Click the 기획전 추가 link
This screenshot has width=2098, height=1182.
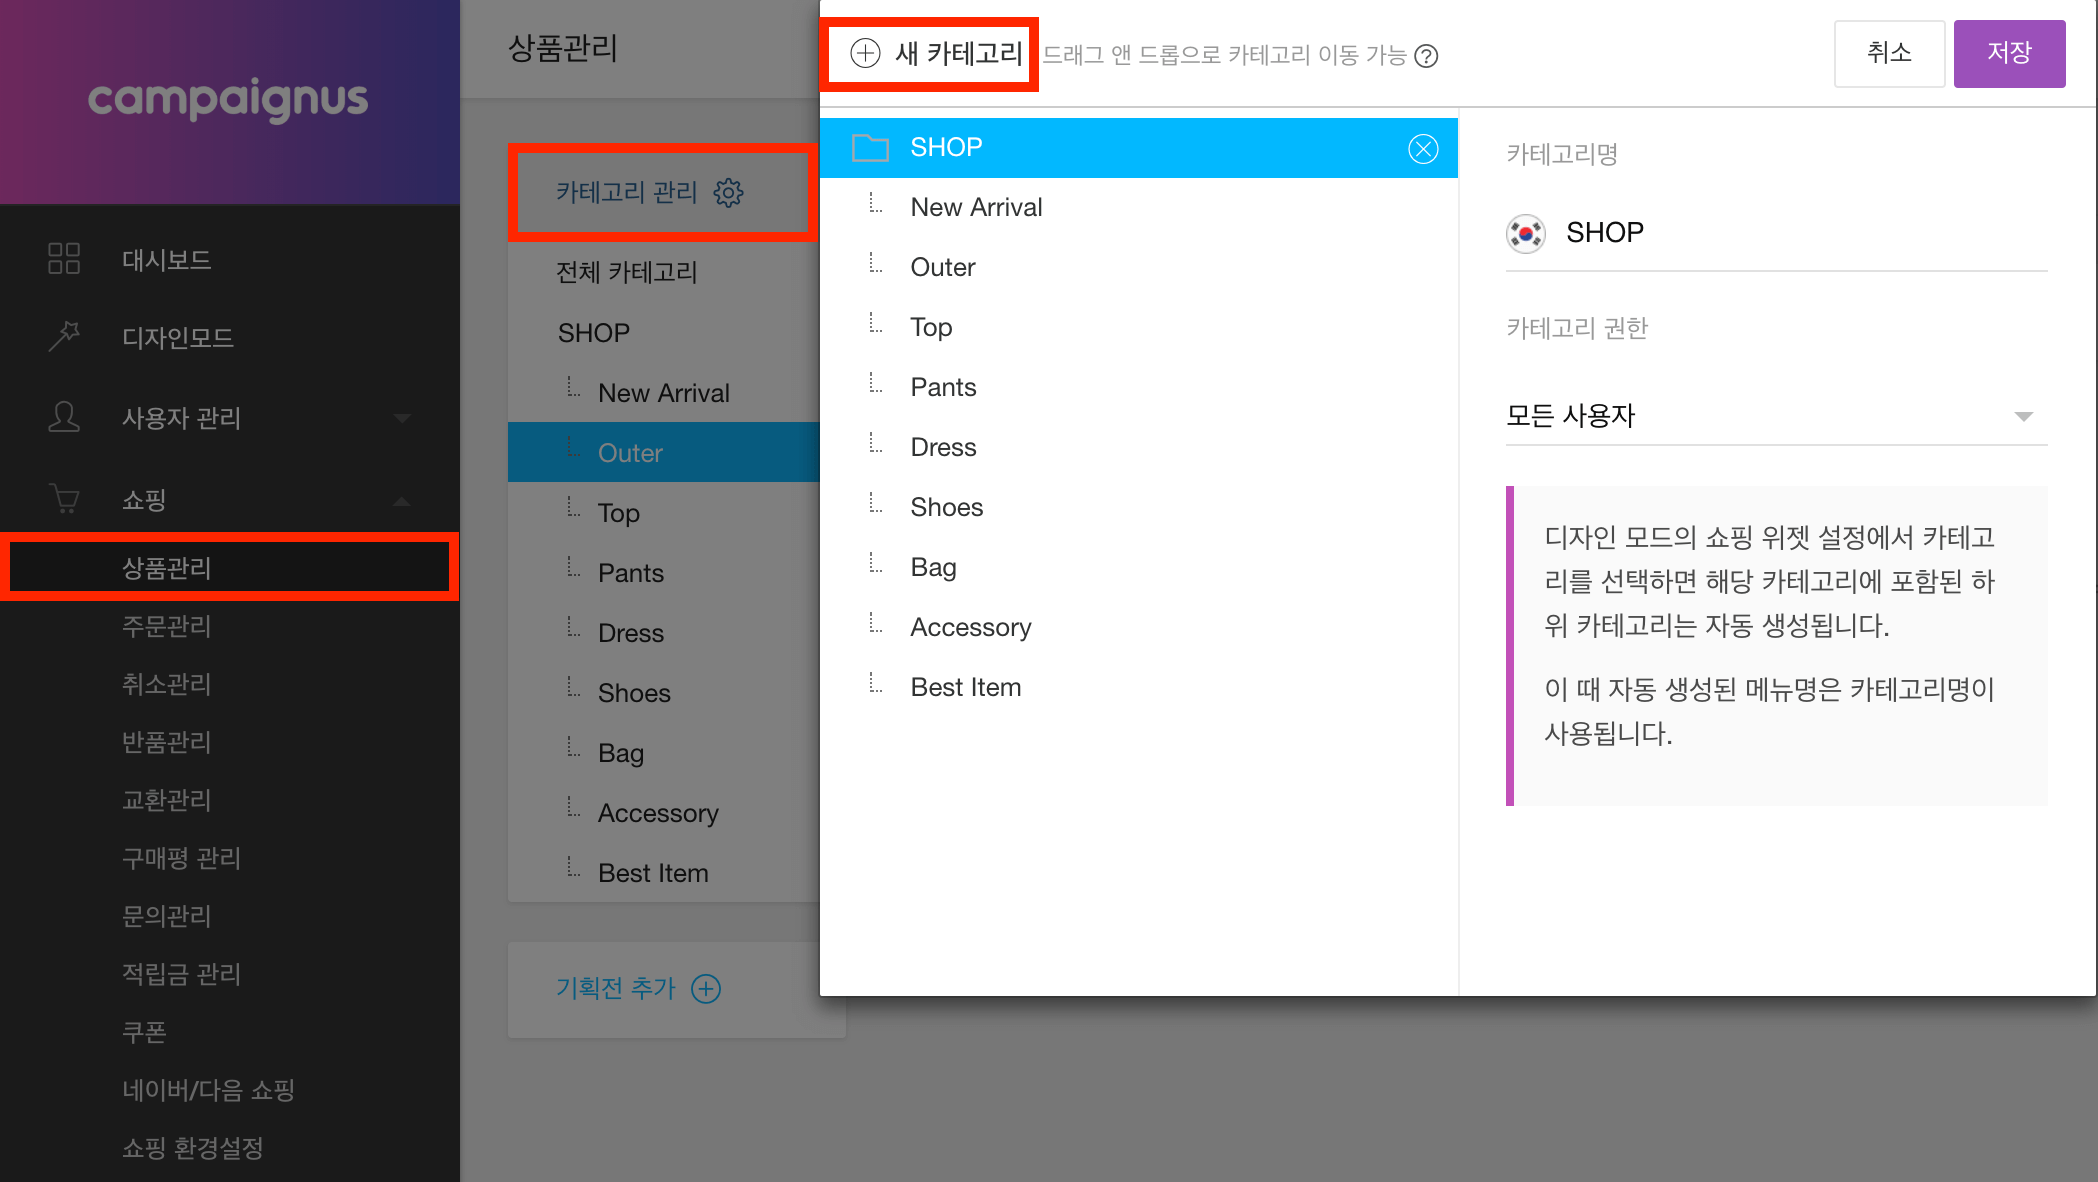click(616, 989)
